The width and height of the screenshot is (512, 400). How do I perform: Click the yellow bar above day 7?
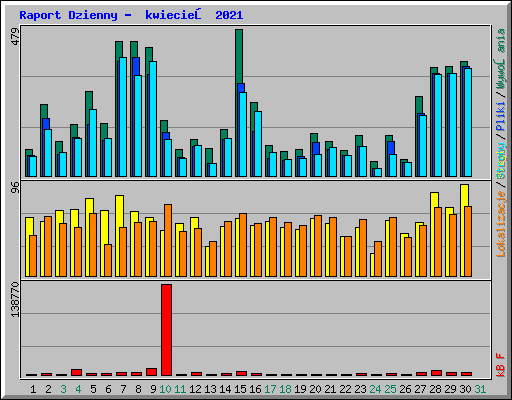point(119,211)
